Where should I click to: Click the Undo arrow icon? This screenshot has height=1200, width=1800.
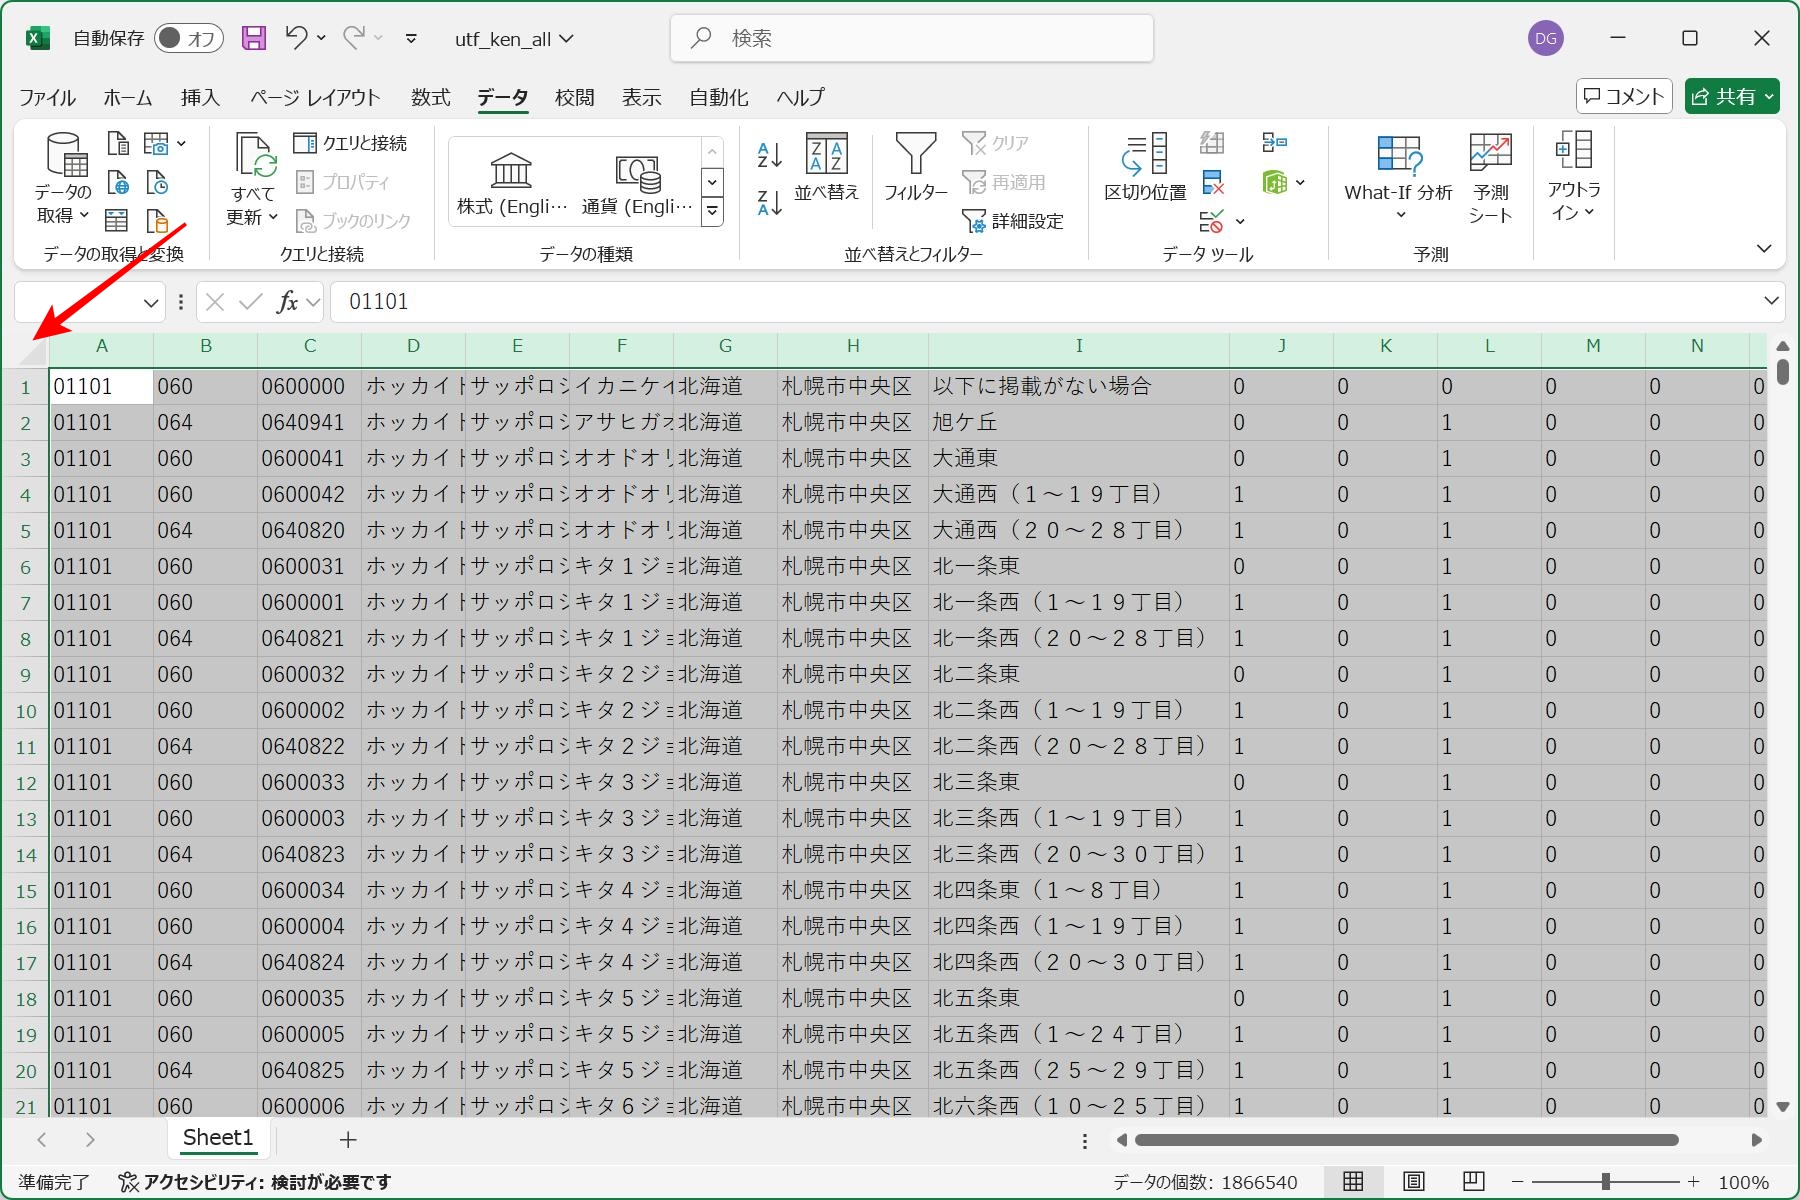tap(296, 37)
